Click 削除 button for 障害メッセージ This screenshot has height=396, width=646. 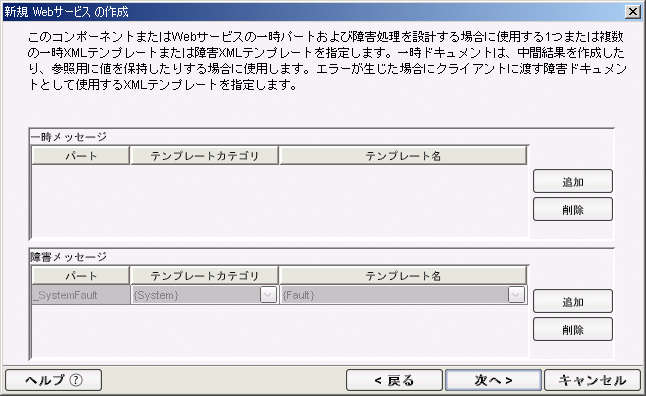coord(573,329)
